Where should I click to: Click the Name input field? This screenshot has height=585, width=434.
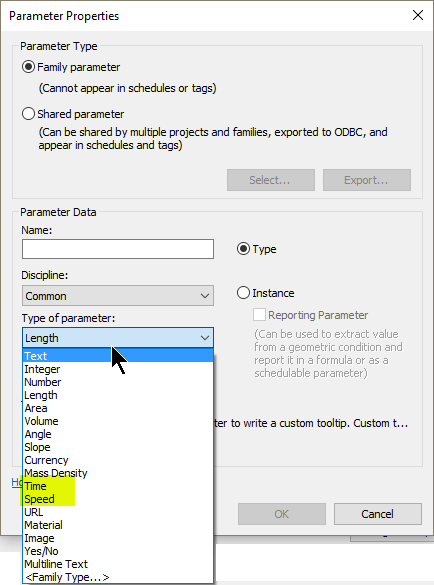coord(118,249)
